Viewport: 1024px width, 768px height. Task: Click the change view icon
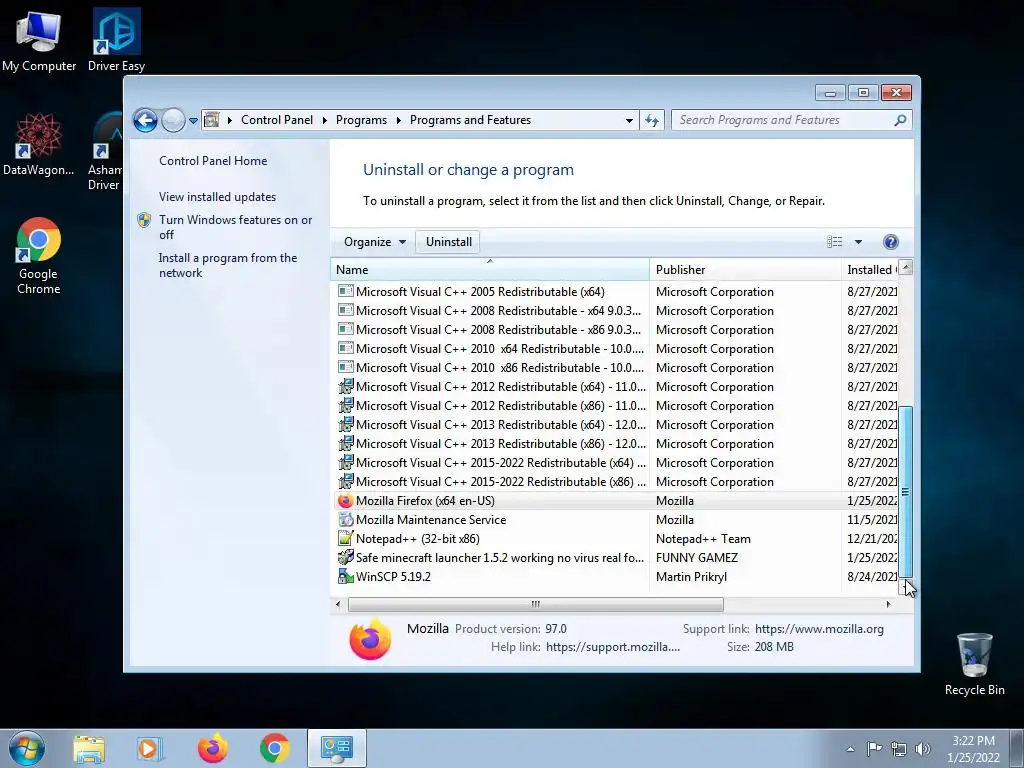coord(835,242)
